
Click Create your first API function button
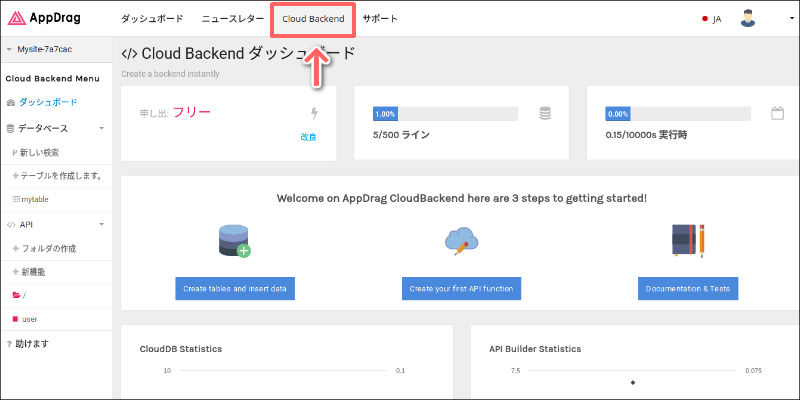click(461, 289)
